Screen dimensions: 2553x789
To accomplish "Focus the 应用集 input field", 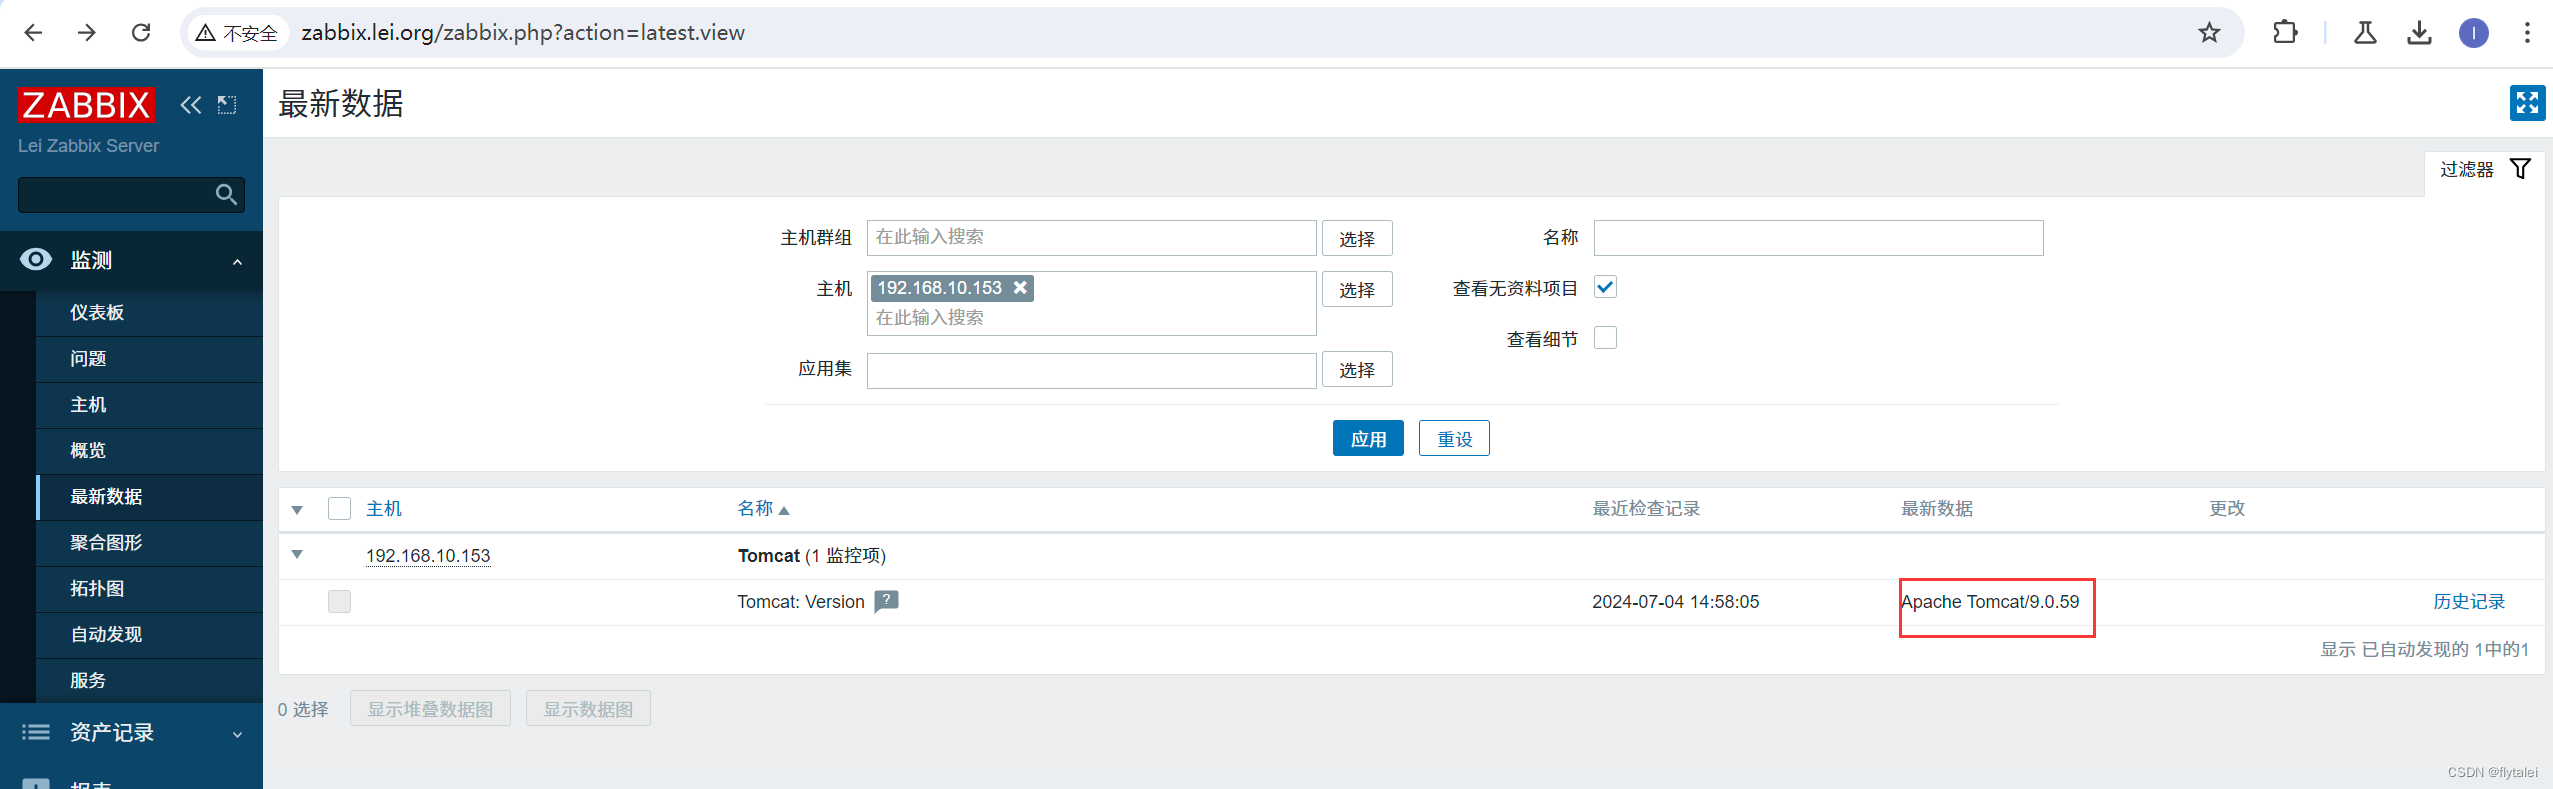I will (x=1091, y=370).
